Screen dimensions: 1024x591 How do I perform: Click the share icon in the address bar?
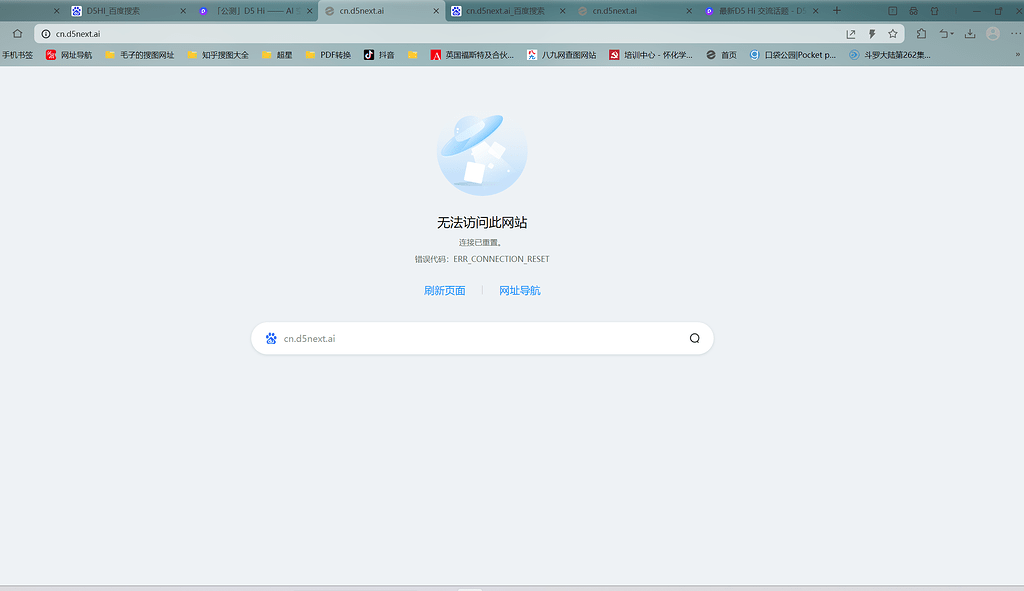[851, 33]
